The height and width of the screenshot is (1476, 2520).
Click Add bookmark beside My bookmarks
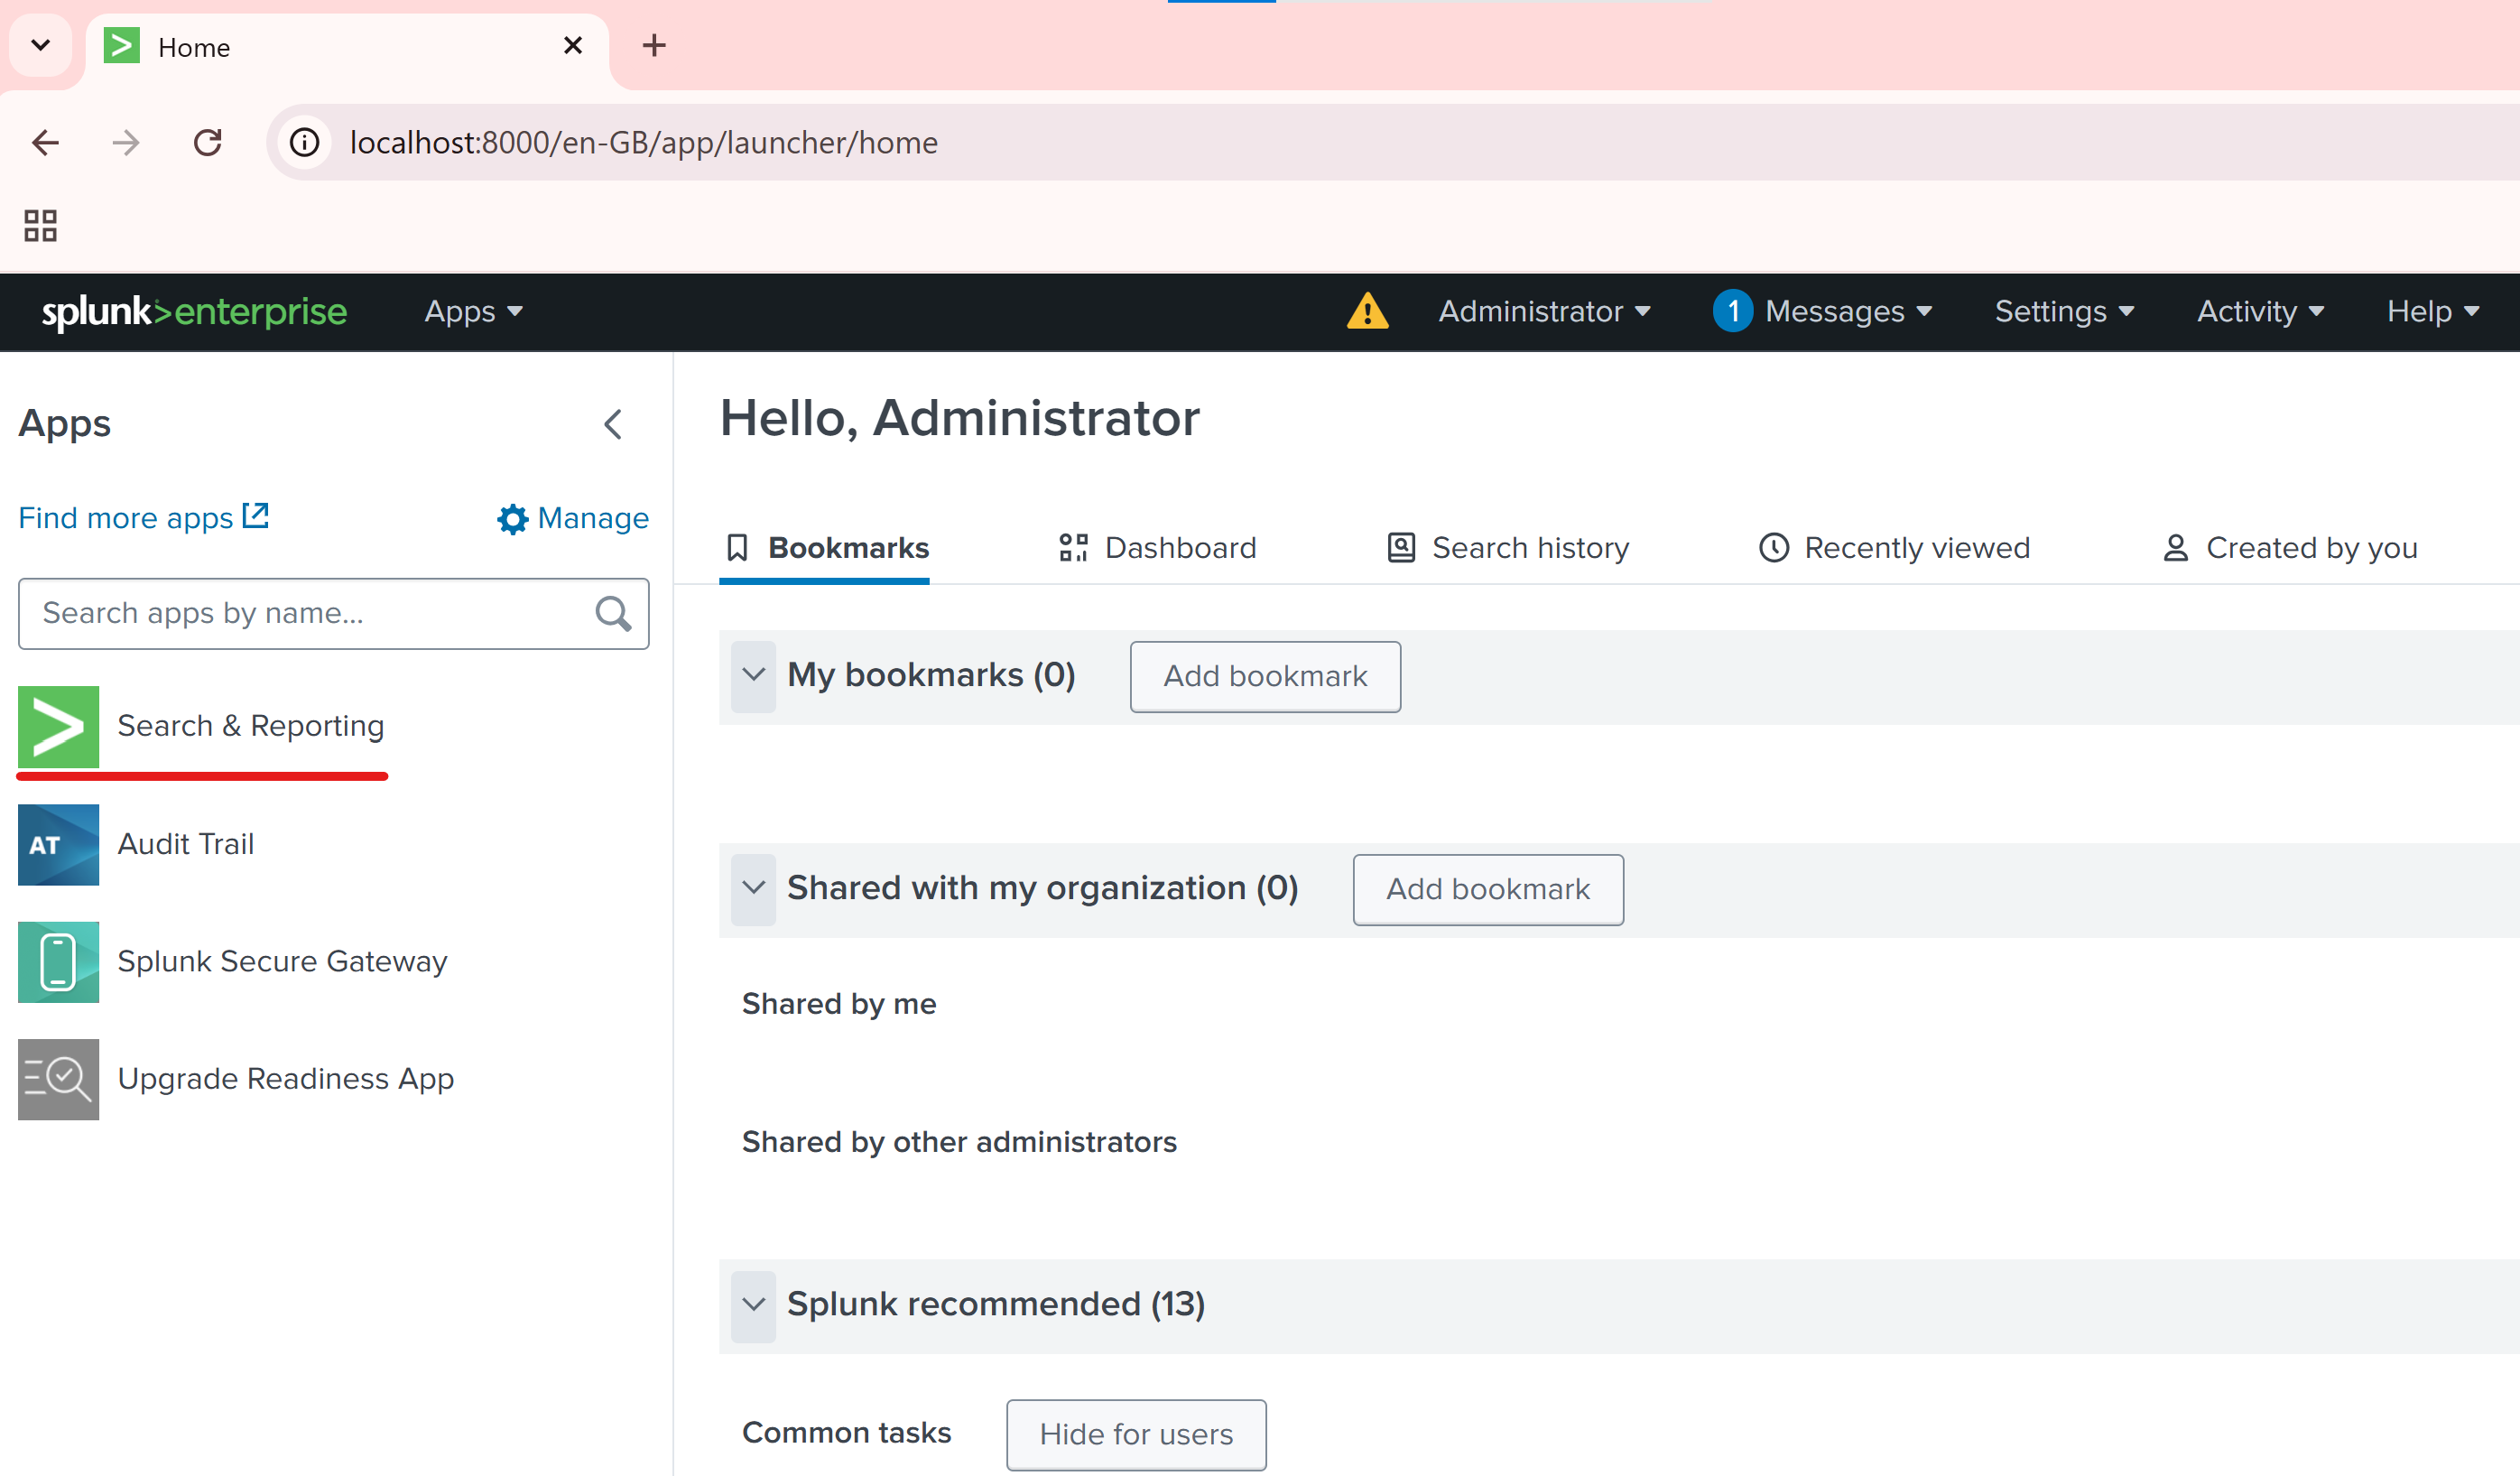coord(1264,677)
